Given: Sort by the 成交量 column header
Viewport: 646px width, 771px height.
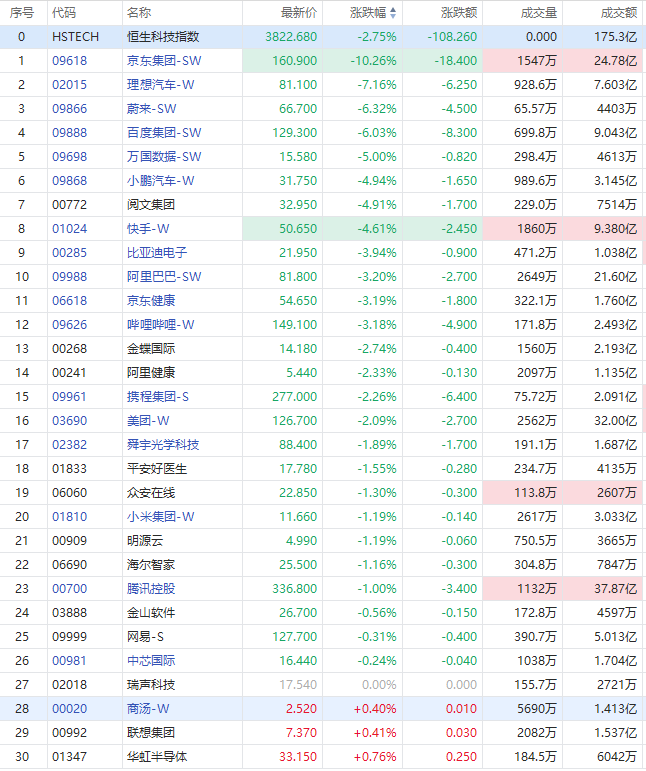Looking at the screenshot, I should click(539, 13).
